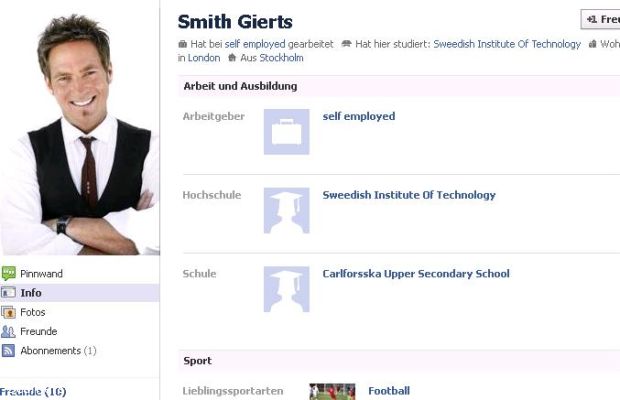Click the Pinnwand speech bubble icon
The width and height of the screenshot is (620, 400).
tap(8, 273)
